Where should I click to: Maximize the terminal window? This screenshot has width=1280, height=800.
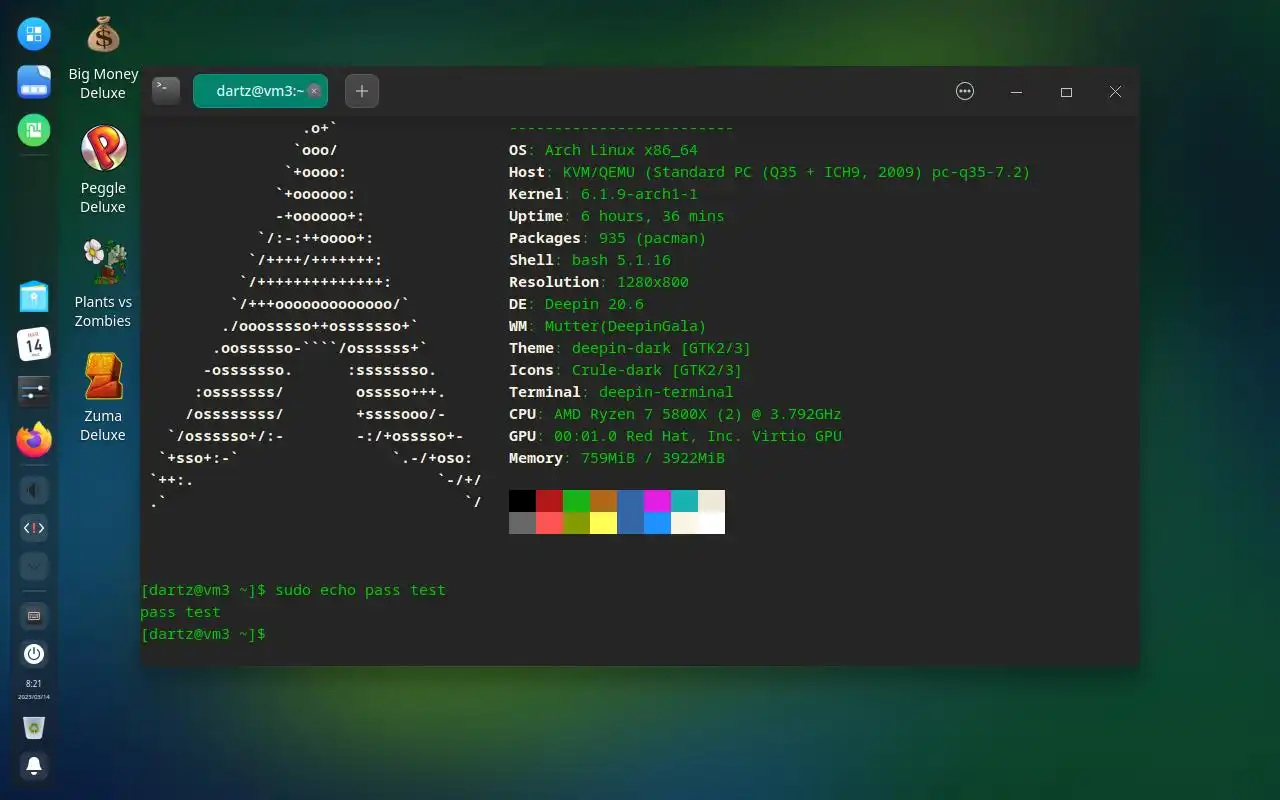pos(1066,91)
